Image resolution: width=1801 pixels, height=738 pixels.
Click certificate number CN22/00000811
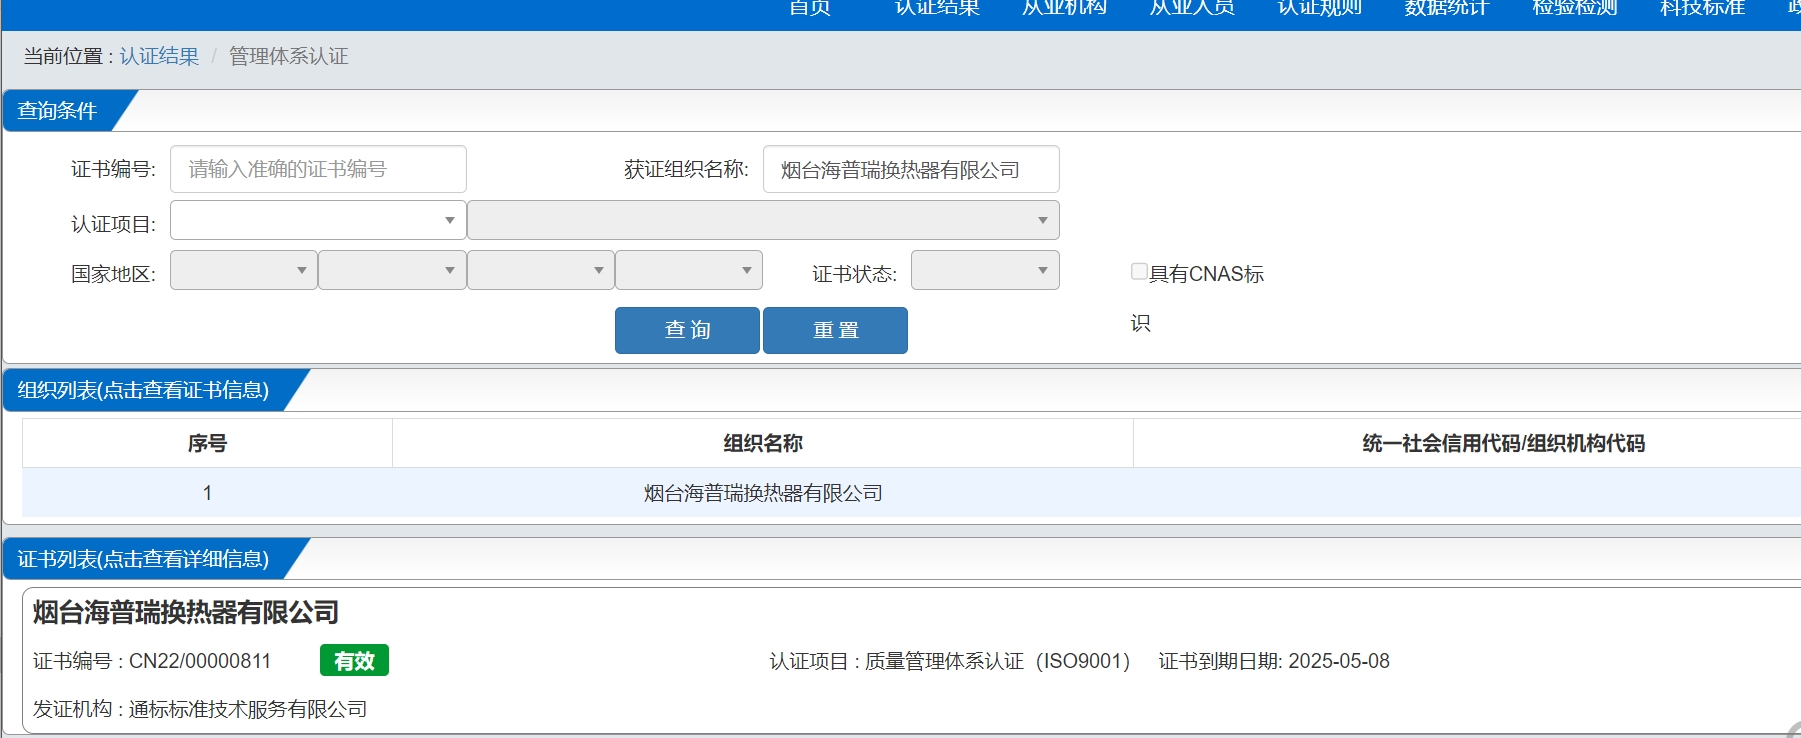(200, 661)
